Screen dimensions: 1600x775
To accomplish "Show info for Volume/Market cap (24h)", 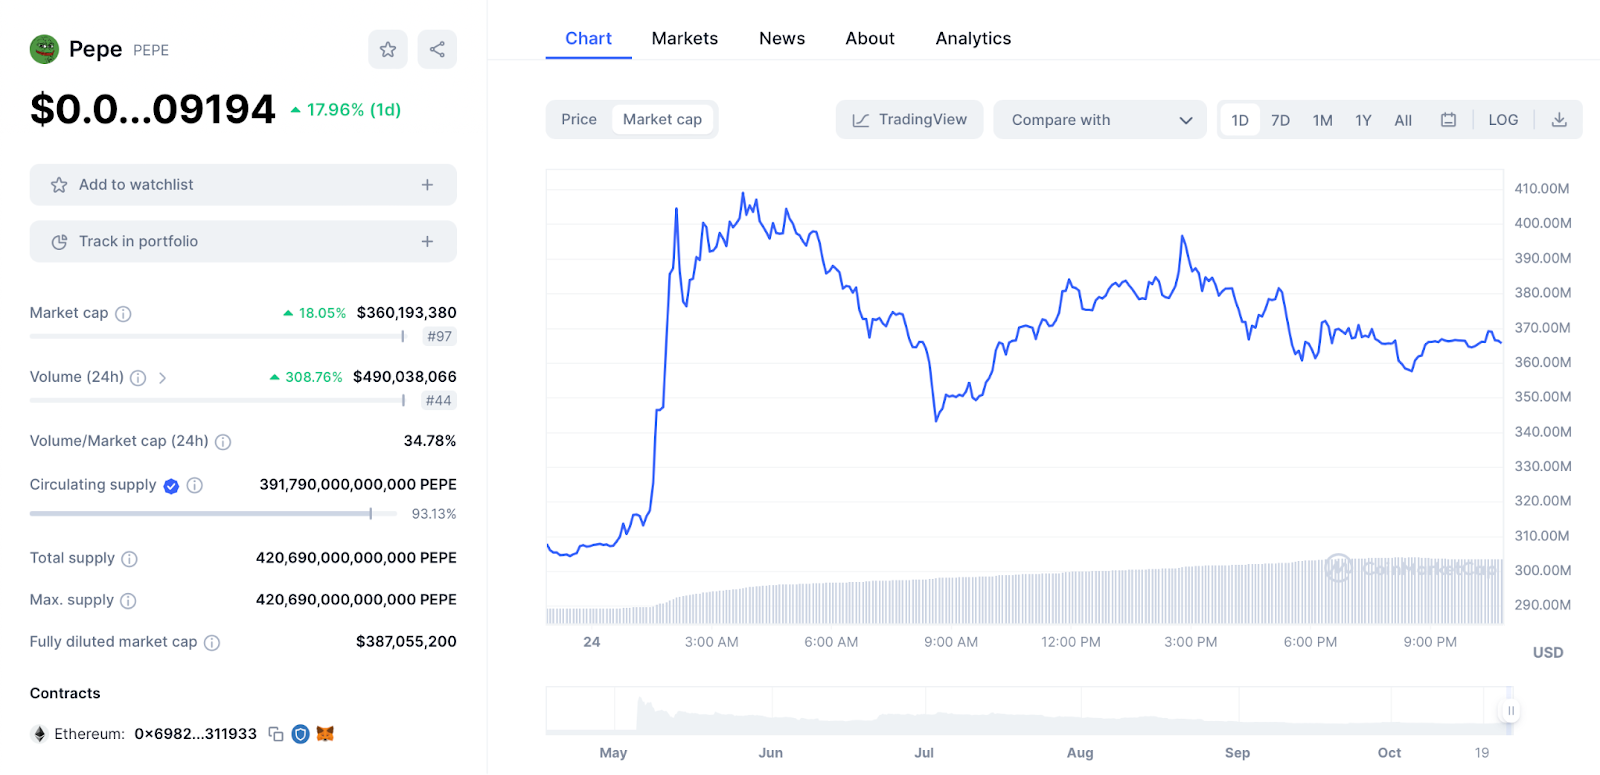I will (223, 442).
